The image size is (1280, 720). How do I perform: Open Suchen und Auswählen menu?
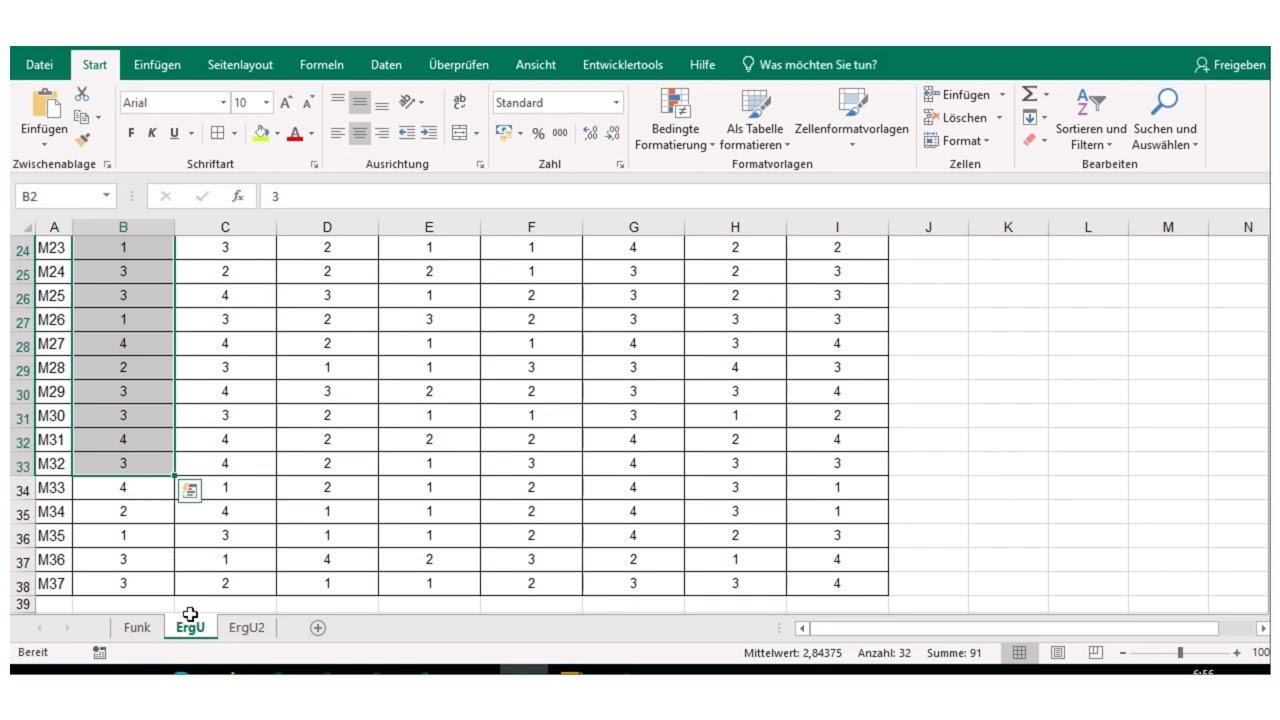coord(1165,121)
